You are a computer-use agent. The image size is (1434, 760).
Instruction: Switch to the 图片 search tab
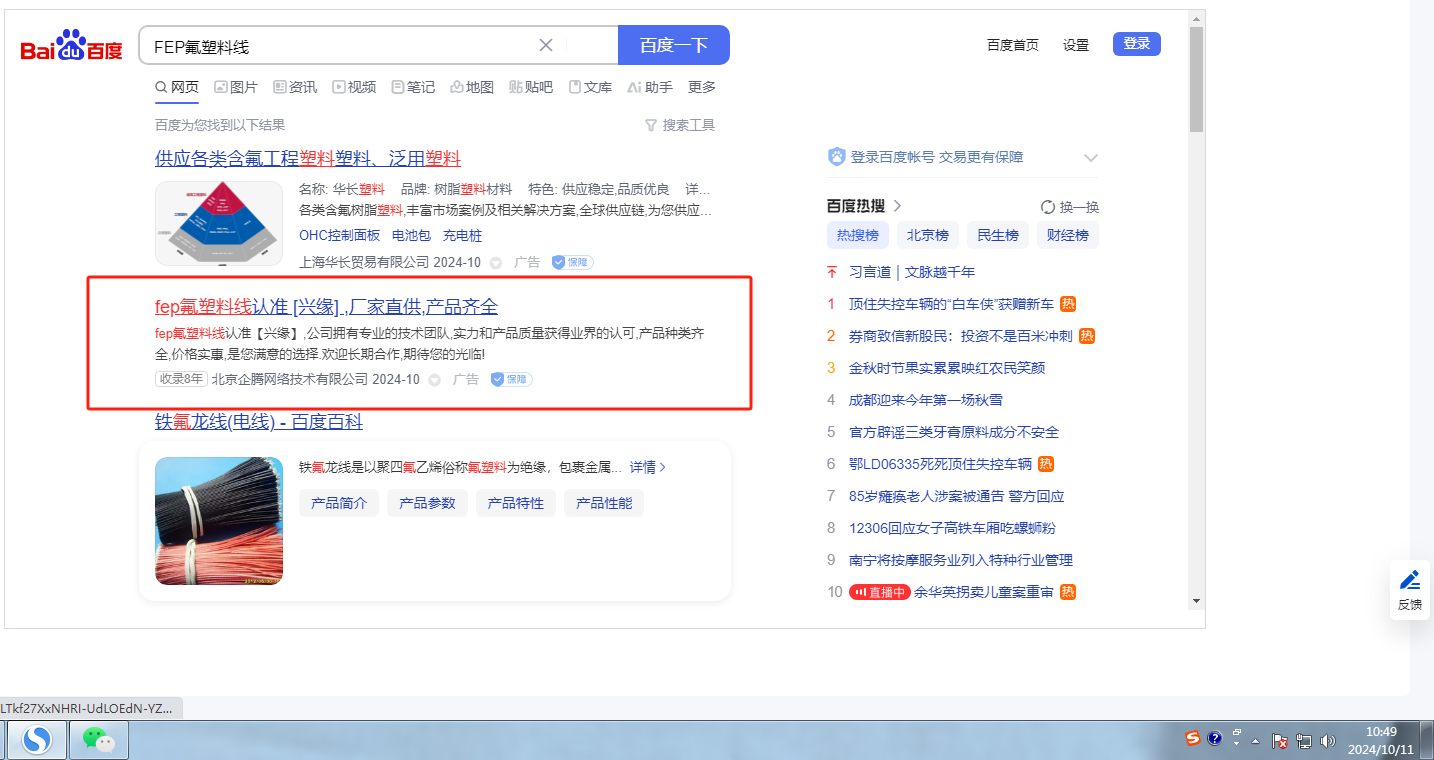coord(236,87)
